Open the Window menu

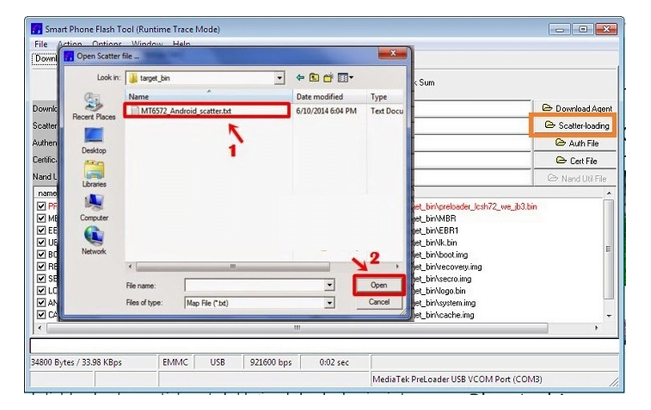[x=147, y=44]
